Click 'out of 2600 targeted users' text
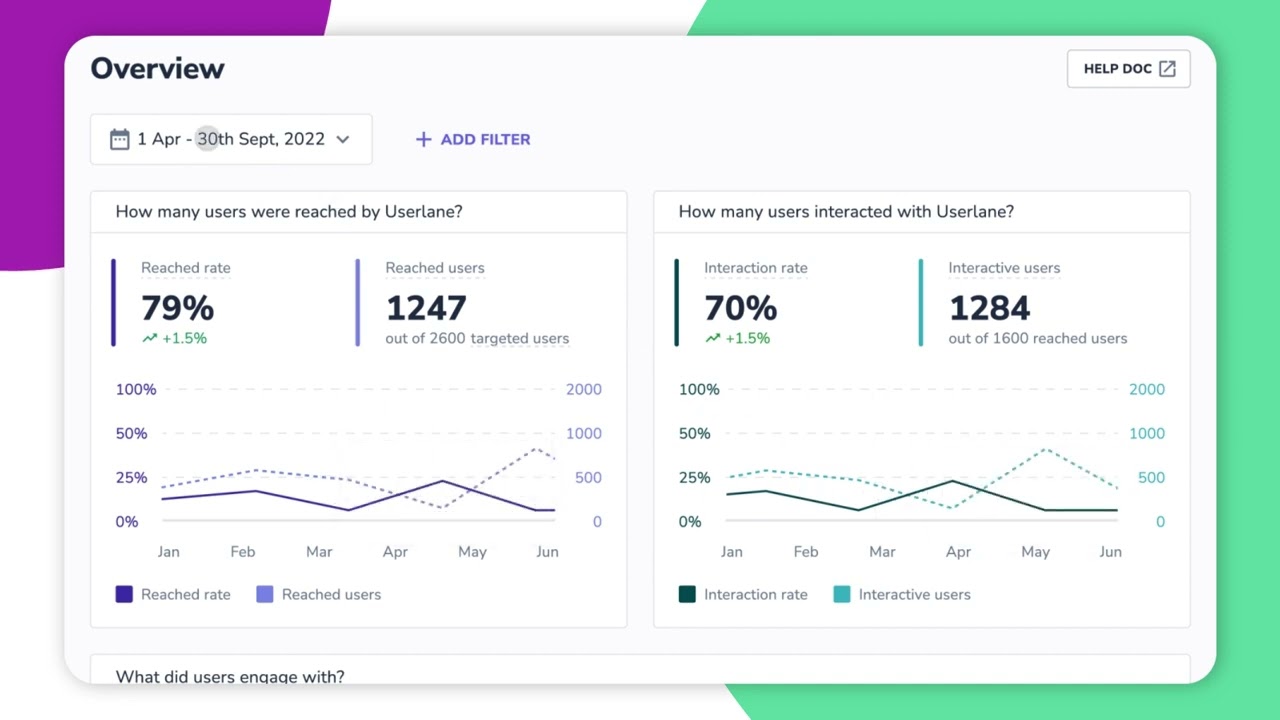1280x720 pixels. [x=477, y=338]
